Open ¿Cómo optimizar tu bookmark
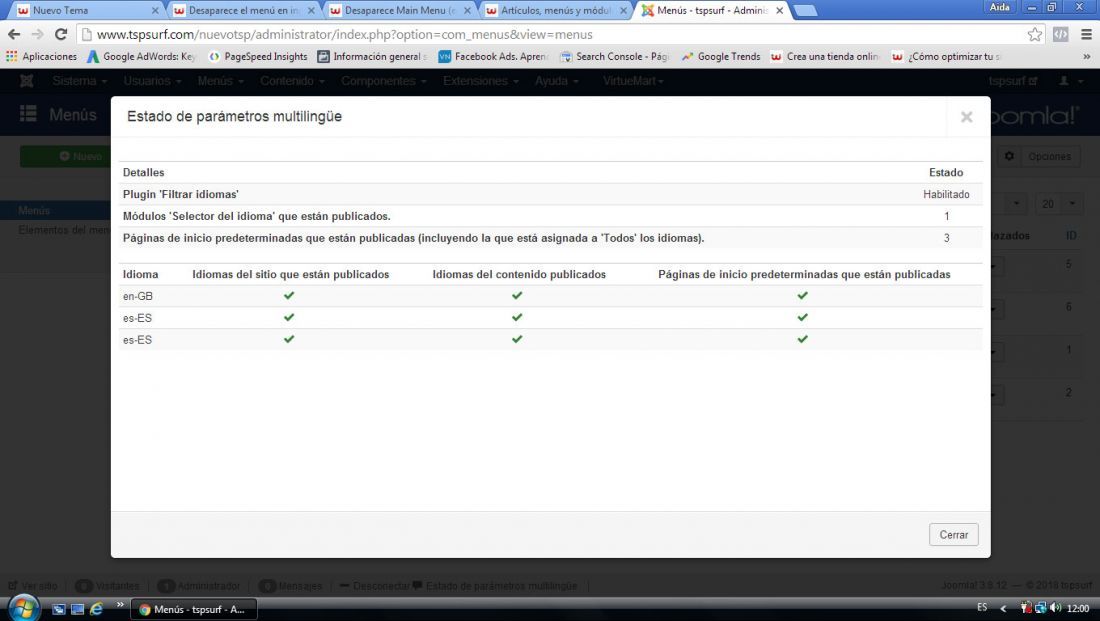 [x=946, y=56]
